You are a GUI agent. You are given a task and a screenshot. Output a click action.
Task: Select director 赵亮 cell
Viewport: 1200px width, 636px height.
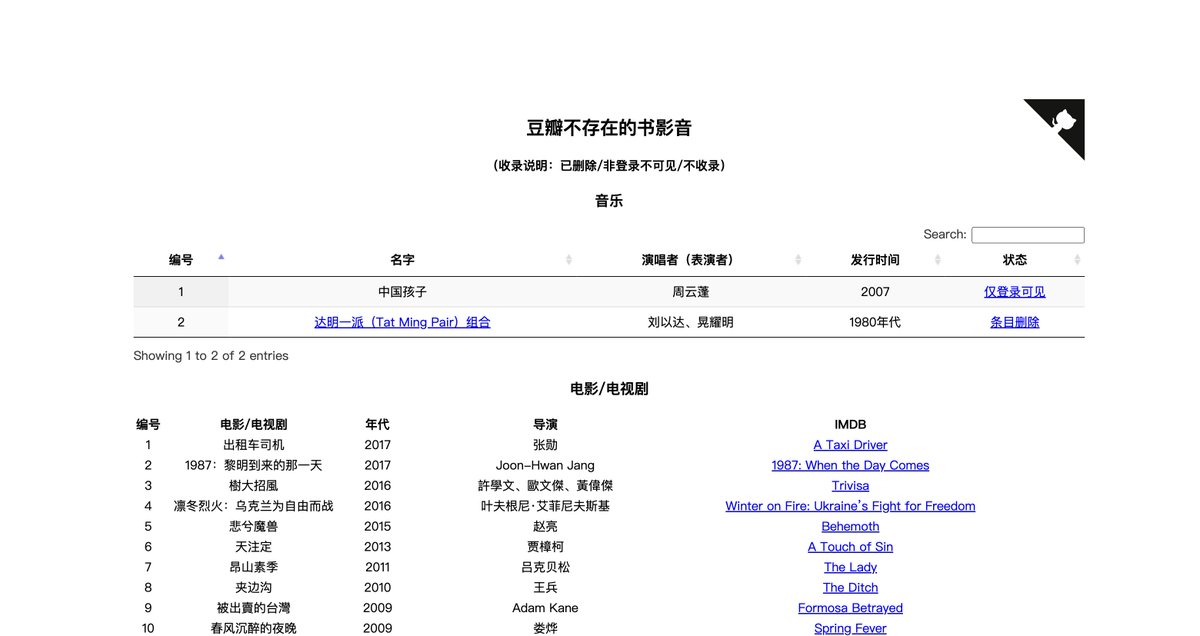point(545,527)
